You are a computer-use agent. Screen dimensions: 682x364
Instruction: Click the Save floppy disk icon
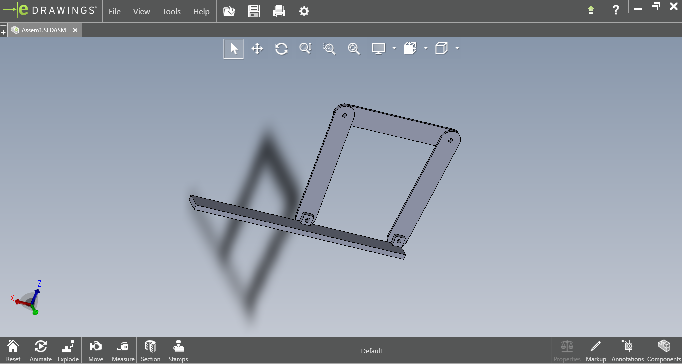(x=254, y=11)
